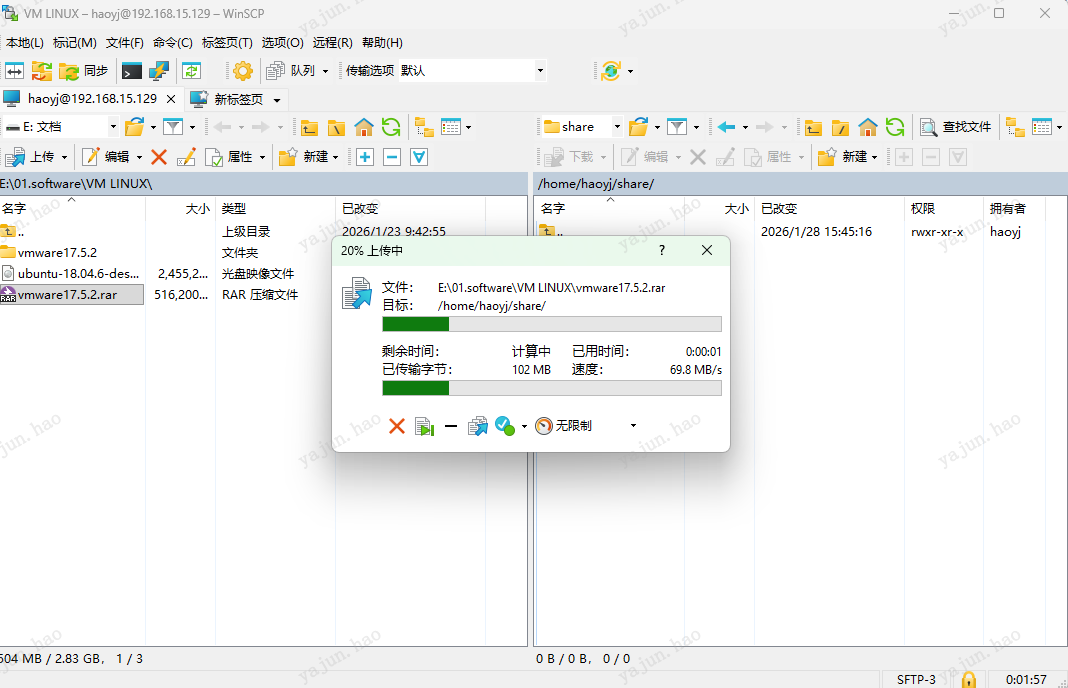
Task: Expand the once finished dropdown arrow
Action: click(x=524, y=426)
